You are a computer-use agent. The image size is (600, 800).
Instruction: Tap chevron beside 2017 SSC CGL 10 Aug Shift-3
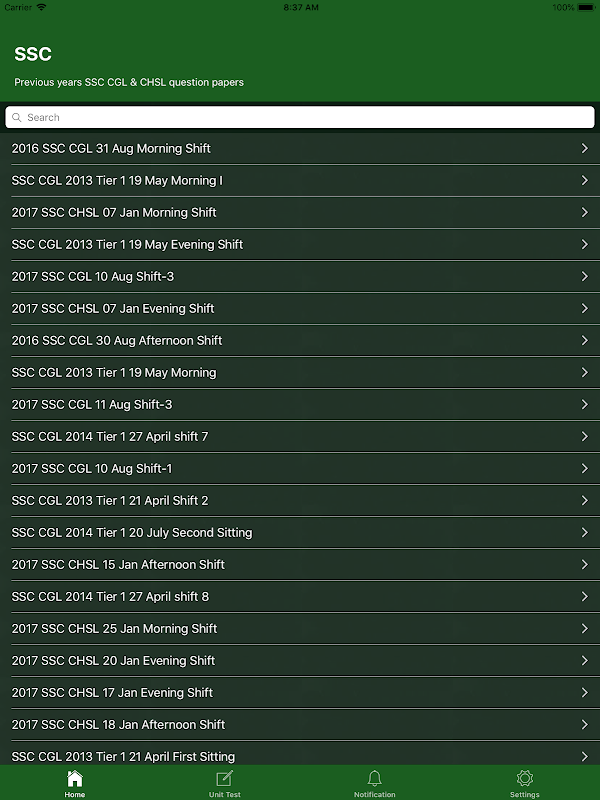coord(584,277)
